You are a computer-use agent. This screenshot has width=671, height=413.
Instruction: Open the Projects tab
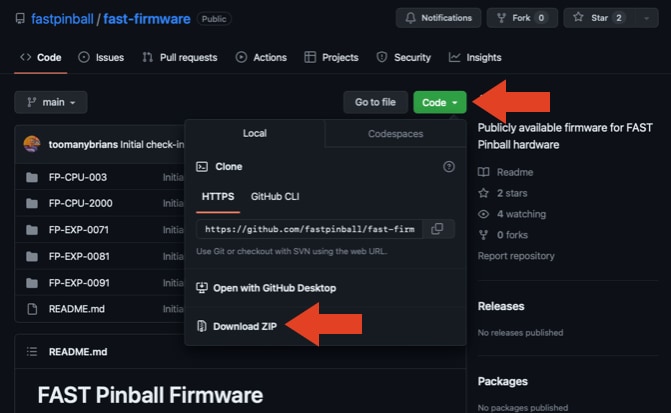point(331,57)
